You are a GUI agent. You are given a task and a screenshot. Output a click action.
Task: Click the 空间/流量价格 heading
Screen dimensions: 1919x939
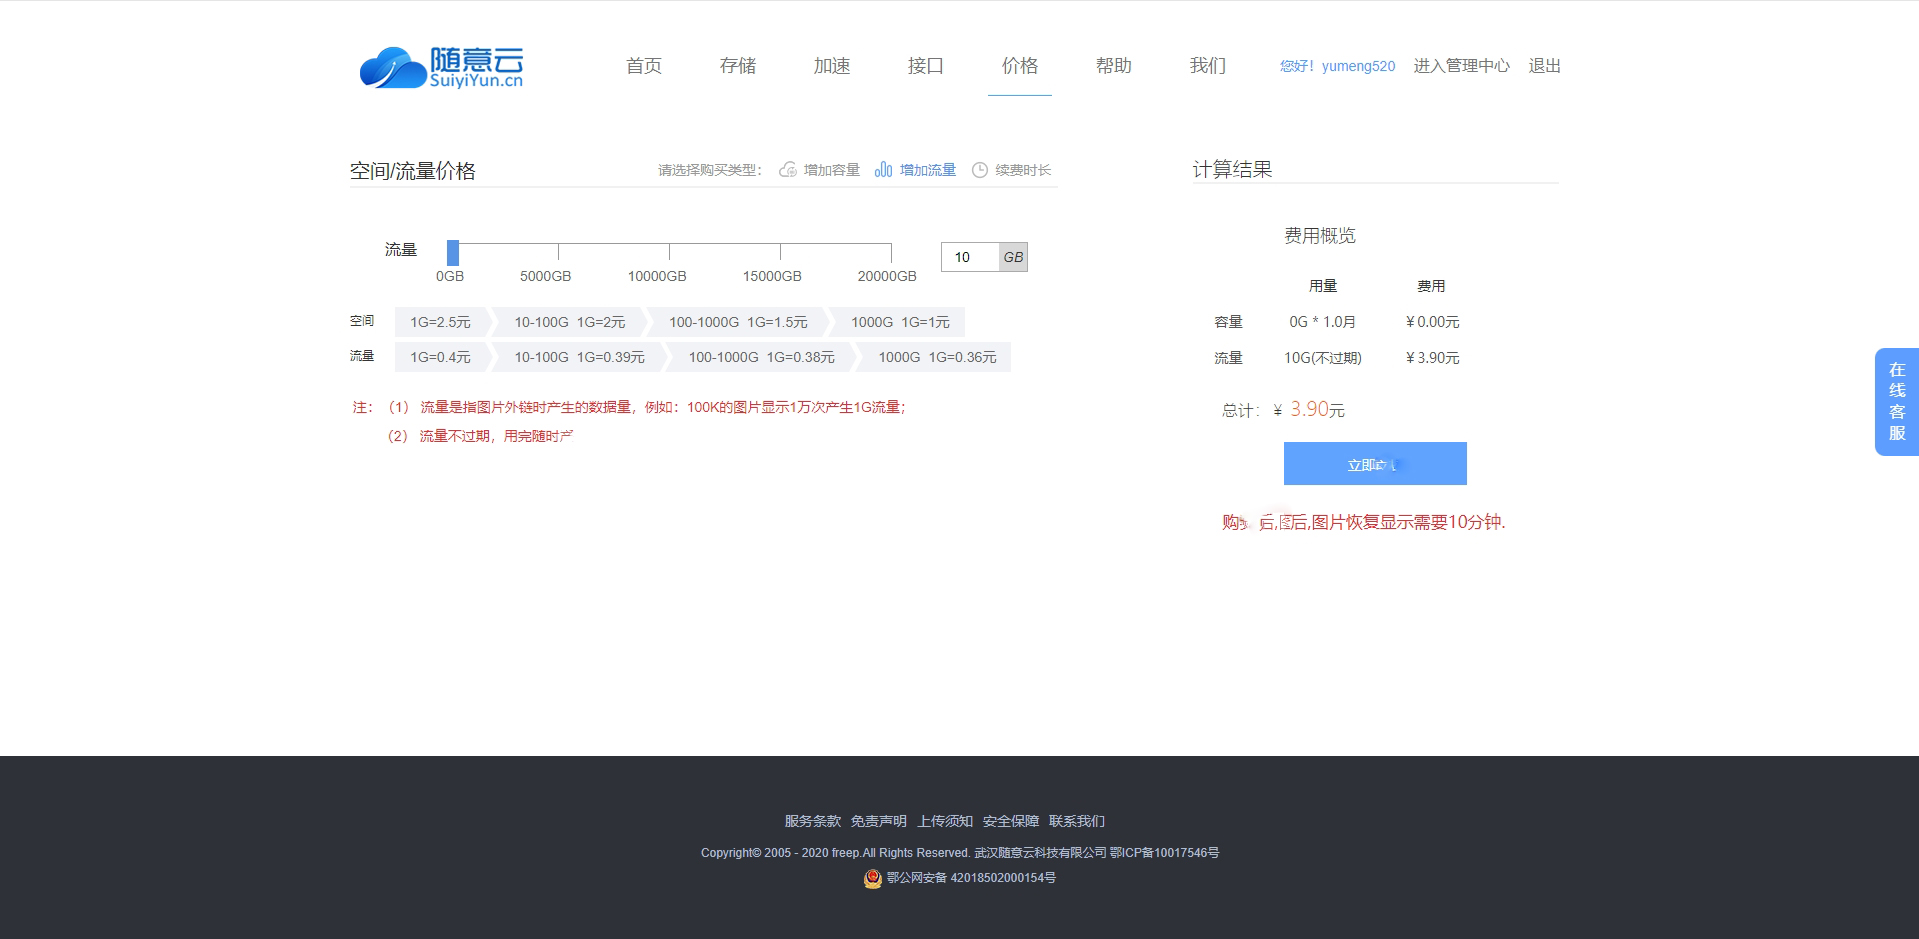pos(413,171)
